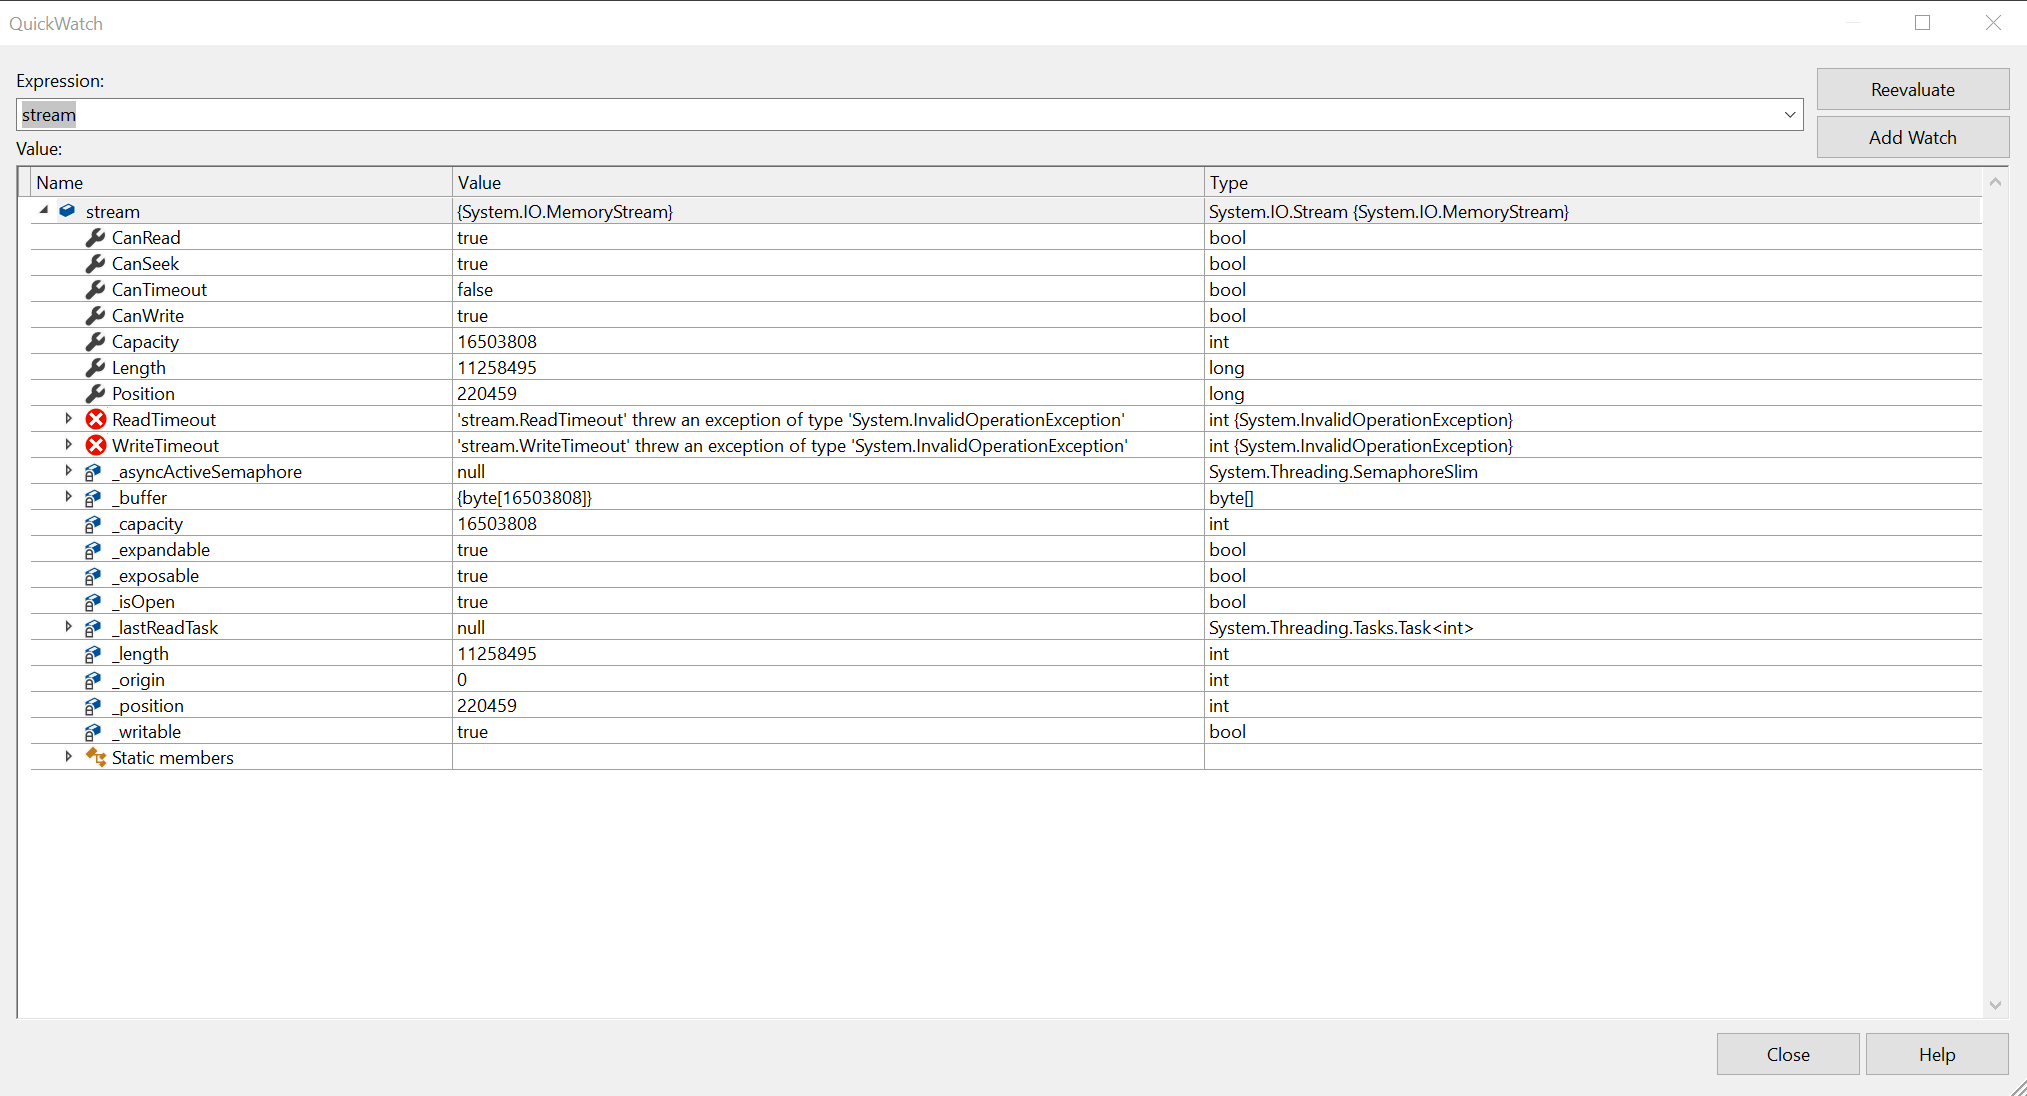Click the field icon next to _position
Screen dimensions: 2027x1096
pyautogui.click(x=93, y=705)
